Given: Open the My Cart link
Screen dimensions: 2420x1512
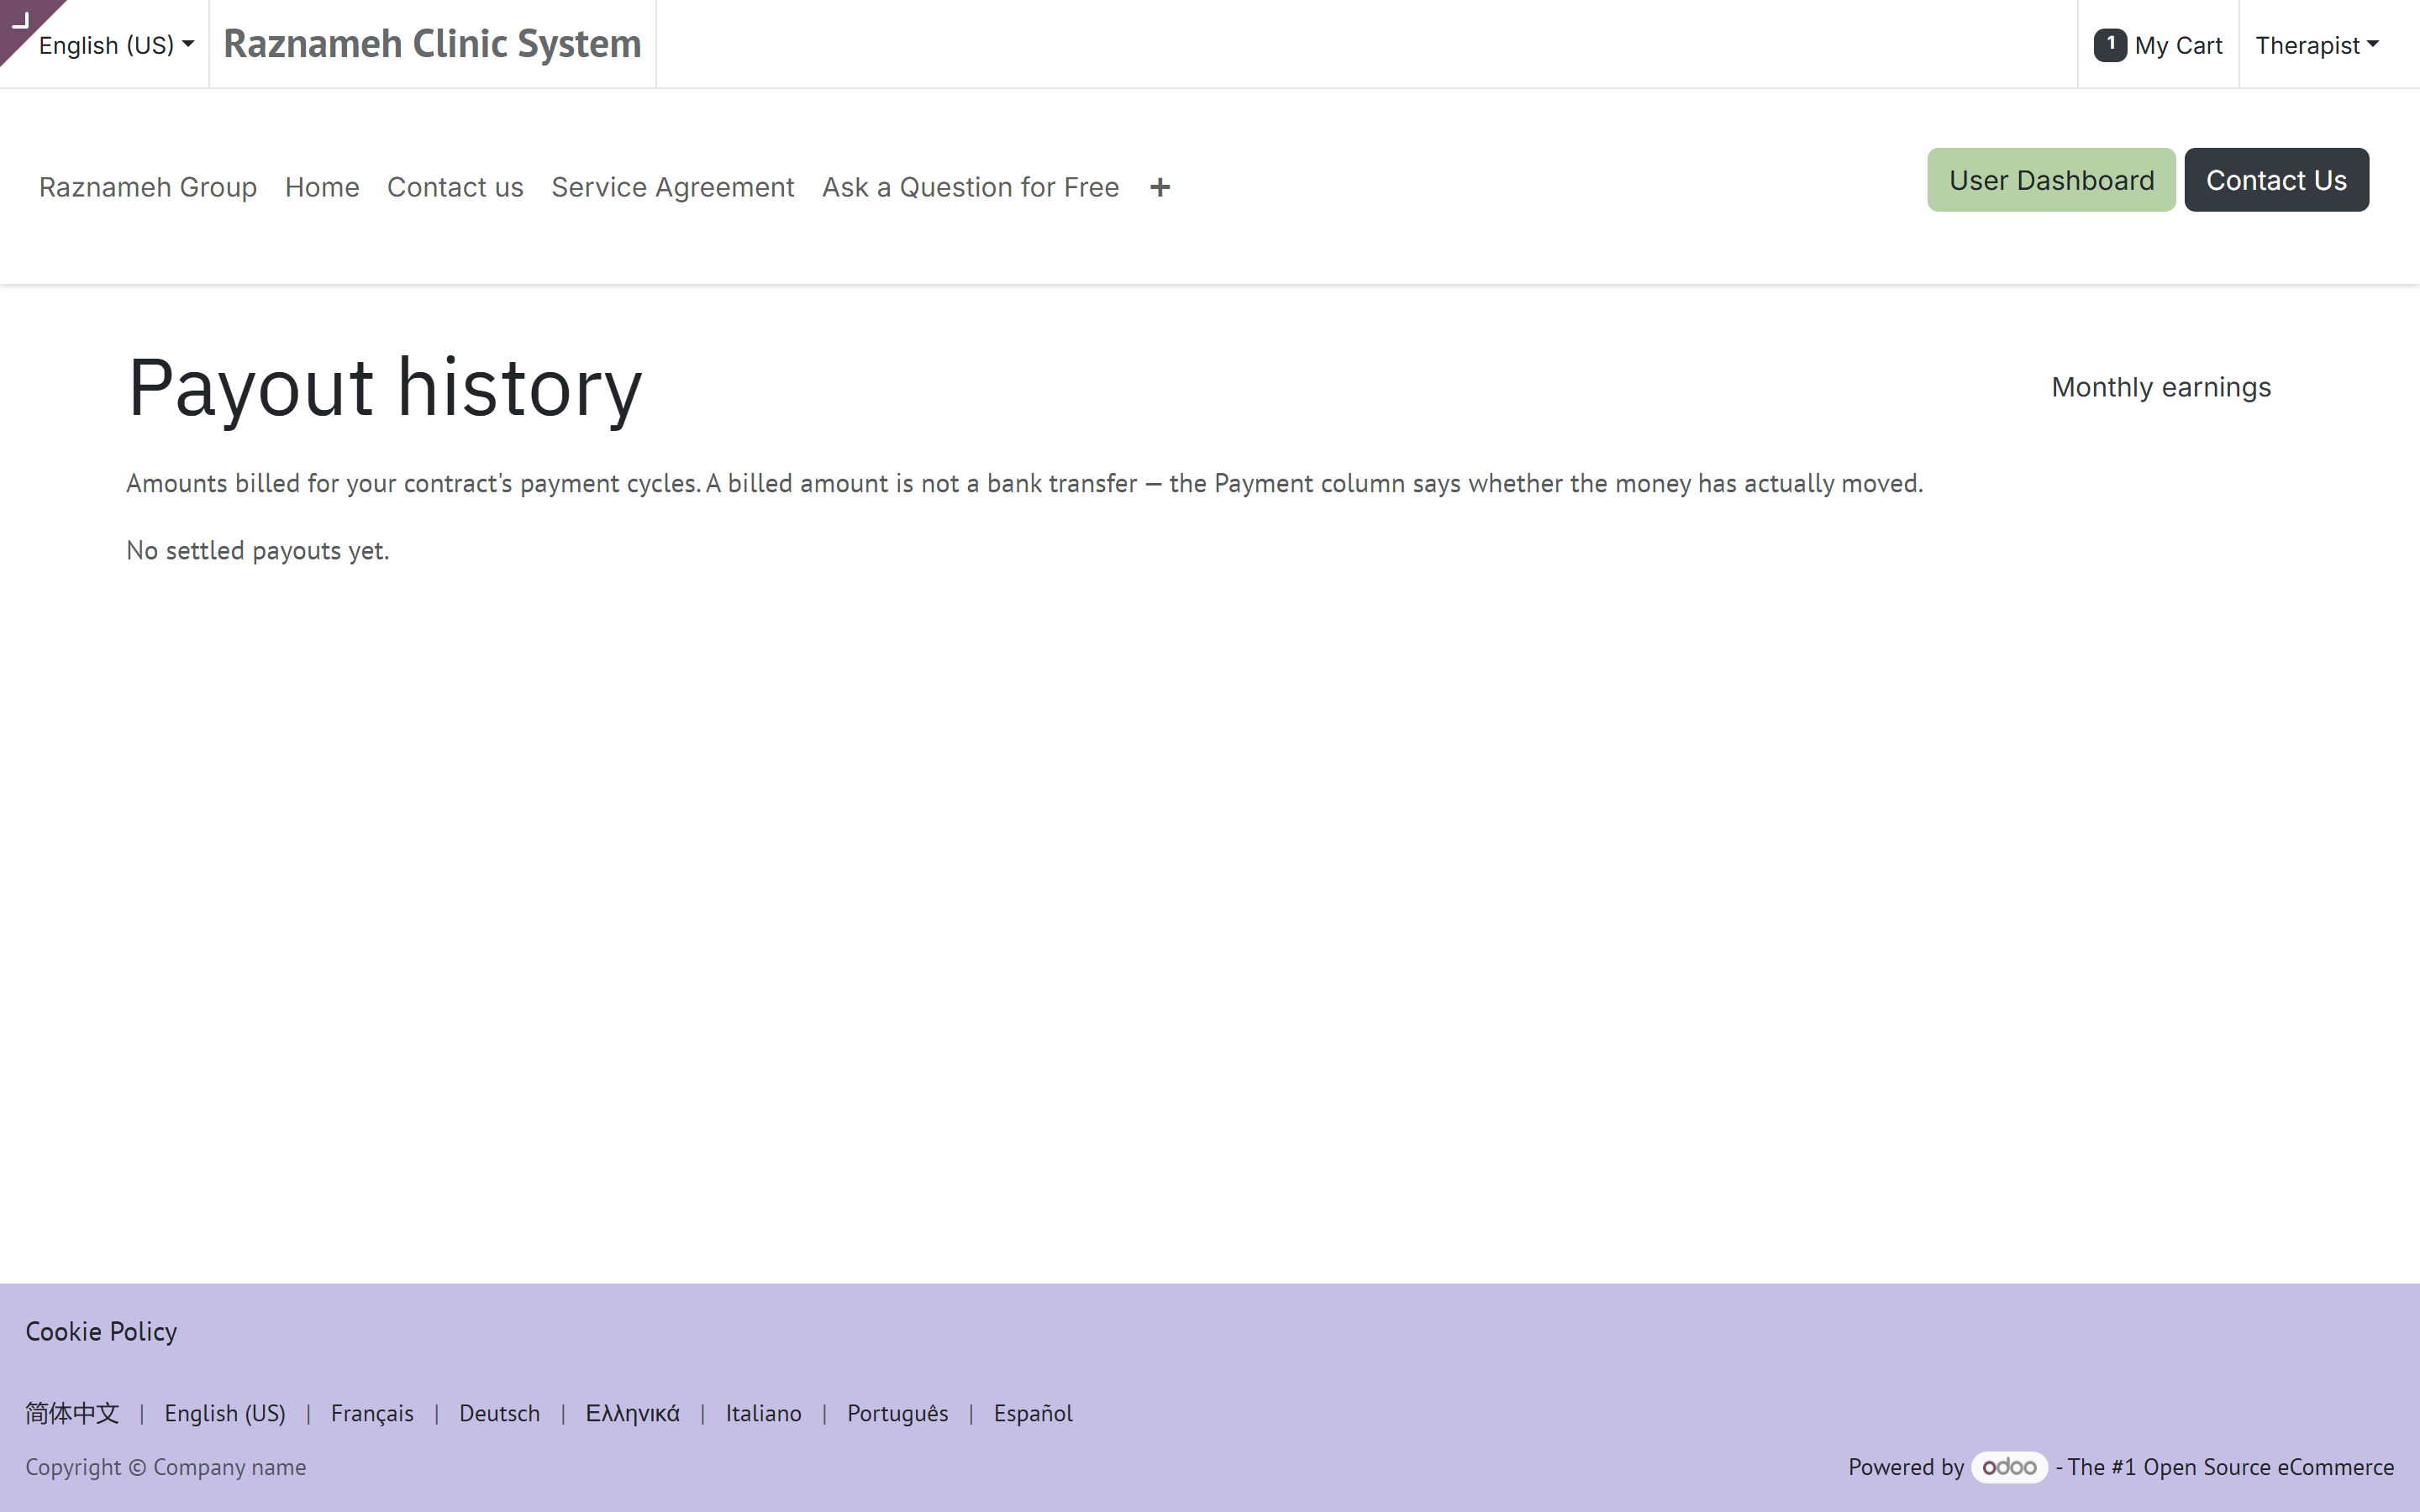Looking at the screenshot, I should tap(2158, 45).
